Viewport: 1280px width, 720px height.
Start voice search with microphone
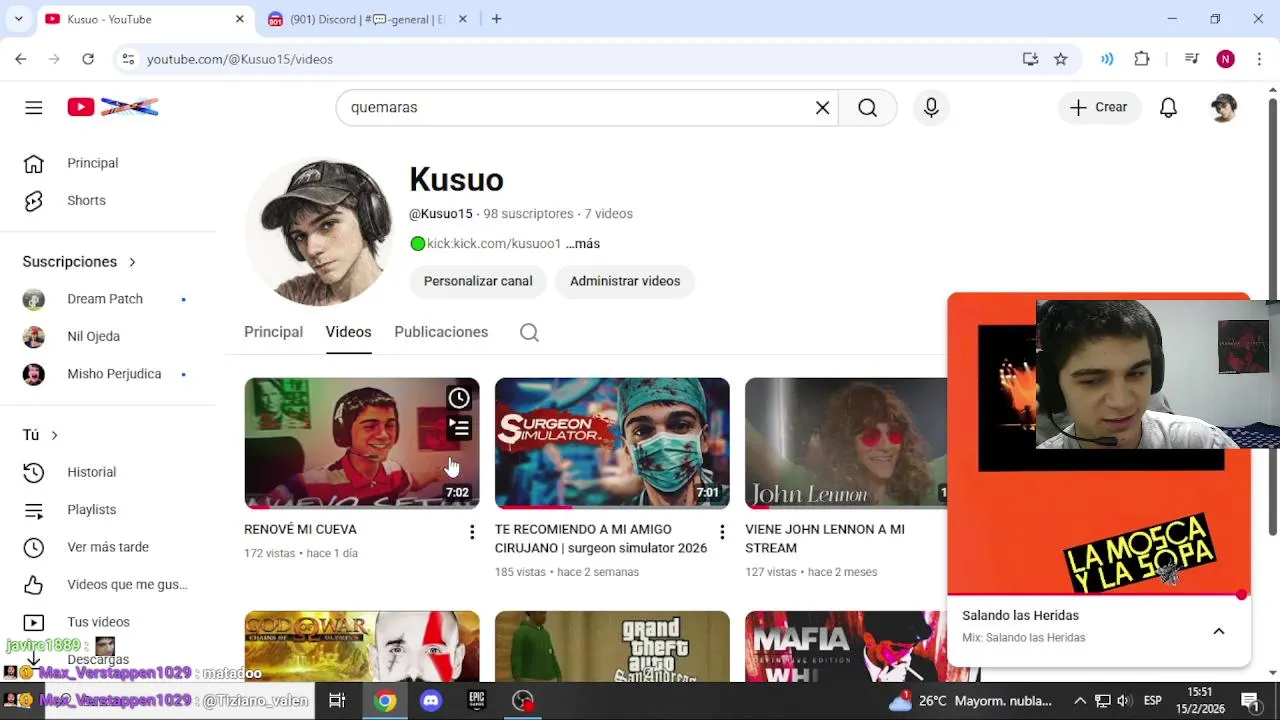pyautogui.click(x=931, y=107)
